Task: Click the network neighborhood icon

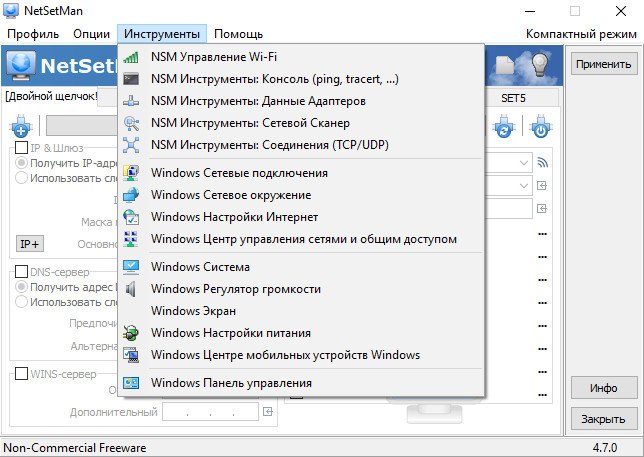Action: pyautogui.click(x=131, y=195)
